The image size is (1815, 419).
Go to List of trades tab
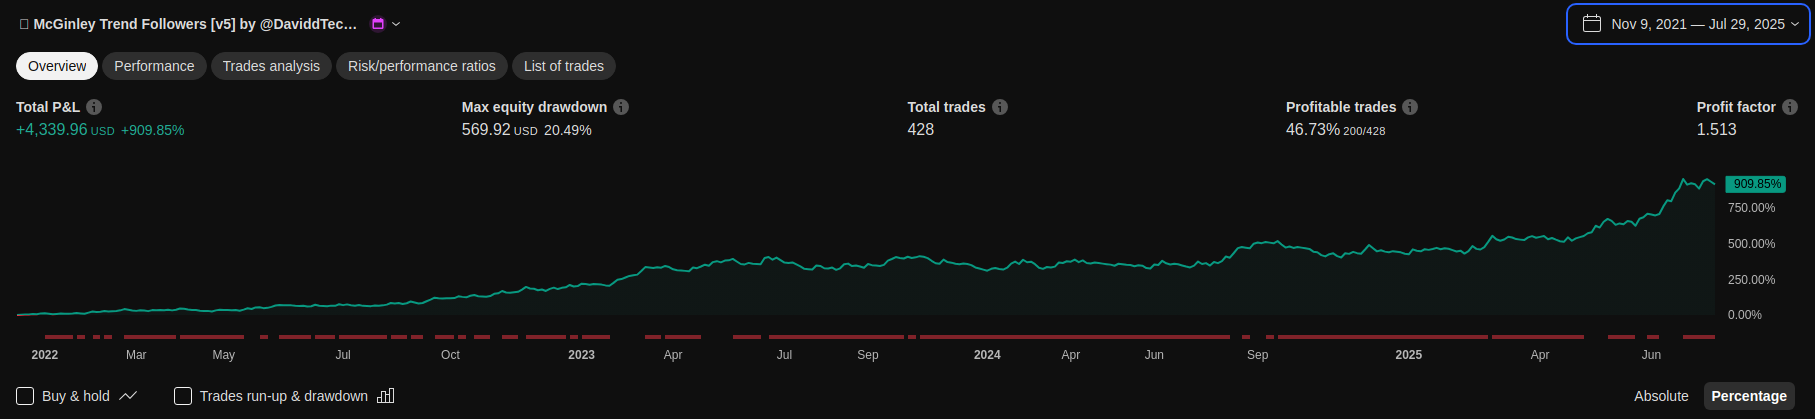point(564,66)
